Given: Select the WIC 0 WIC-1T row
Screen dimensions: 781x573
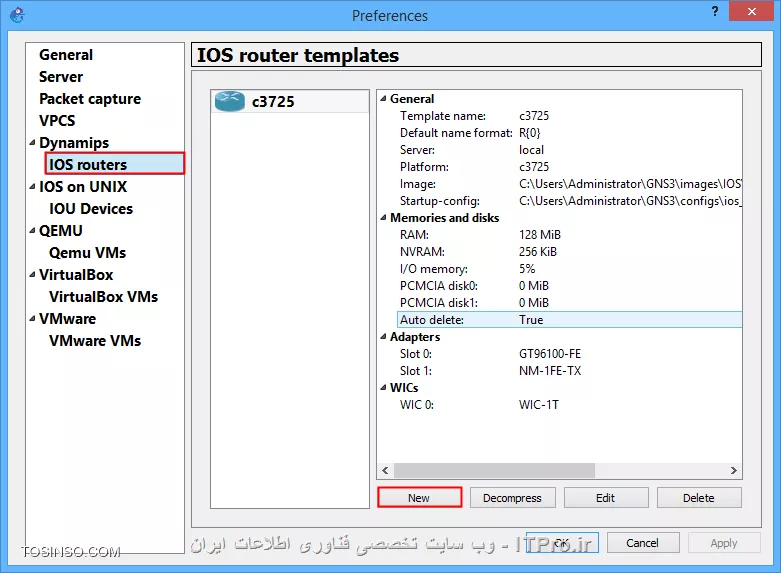Looking at the screenshot, I should point(570,405).
